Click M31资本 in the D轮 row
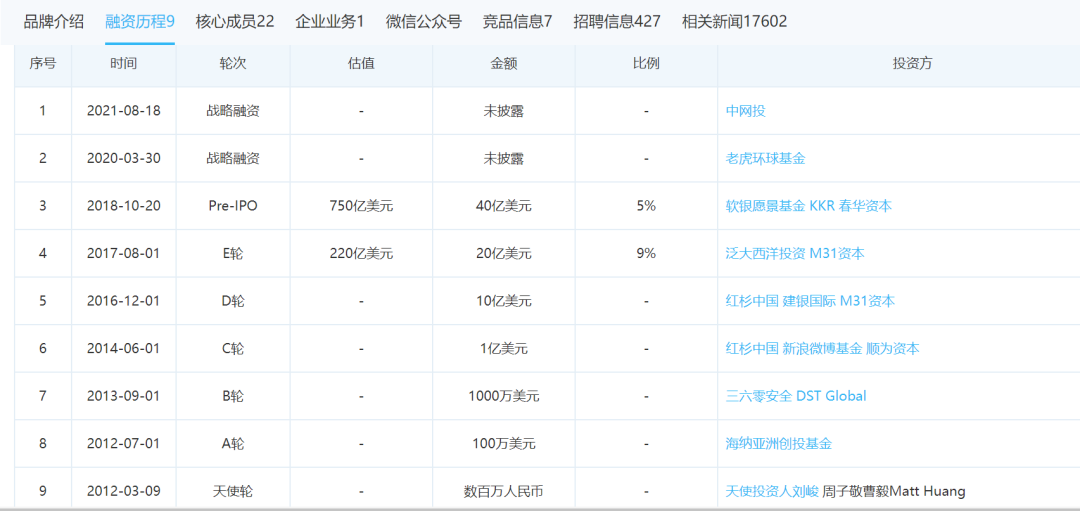Image resolution: width=1080 pixels, height=511 pixels. pos(868,301)
